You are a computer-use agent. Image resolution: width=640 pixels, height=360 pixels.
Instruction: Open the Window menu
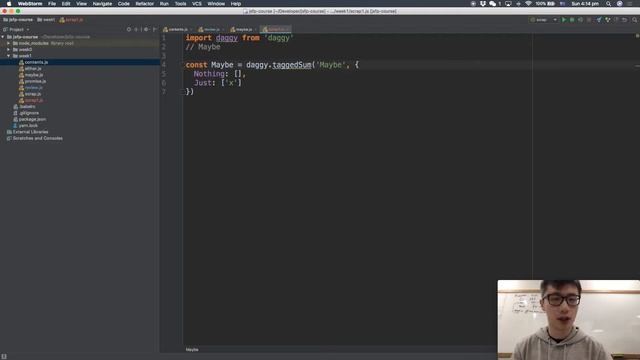click(216, 4)
